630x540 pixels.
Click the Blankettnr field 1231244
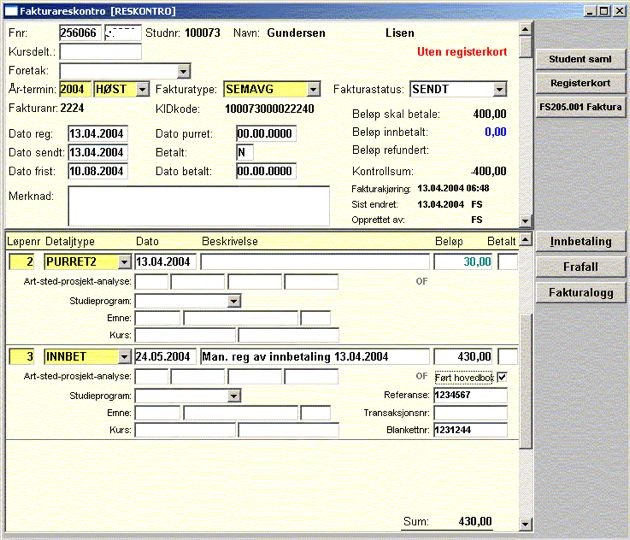470,430
